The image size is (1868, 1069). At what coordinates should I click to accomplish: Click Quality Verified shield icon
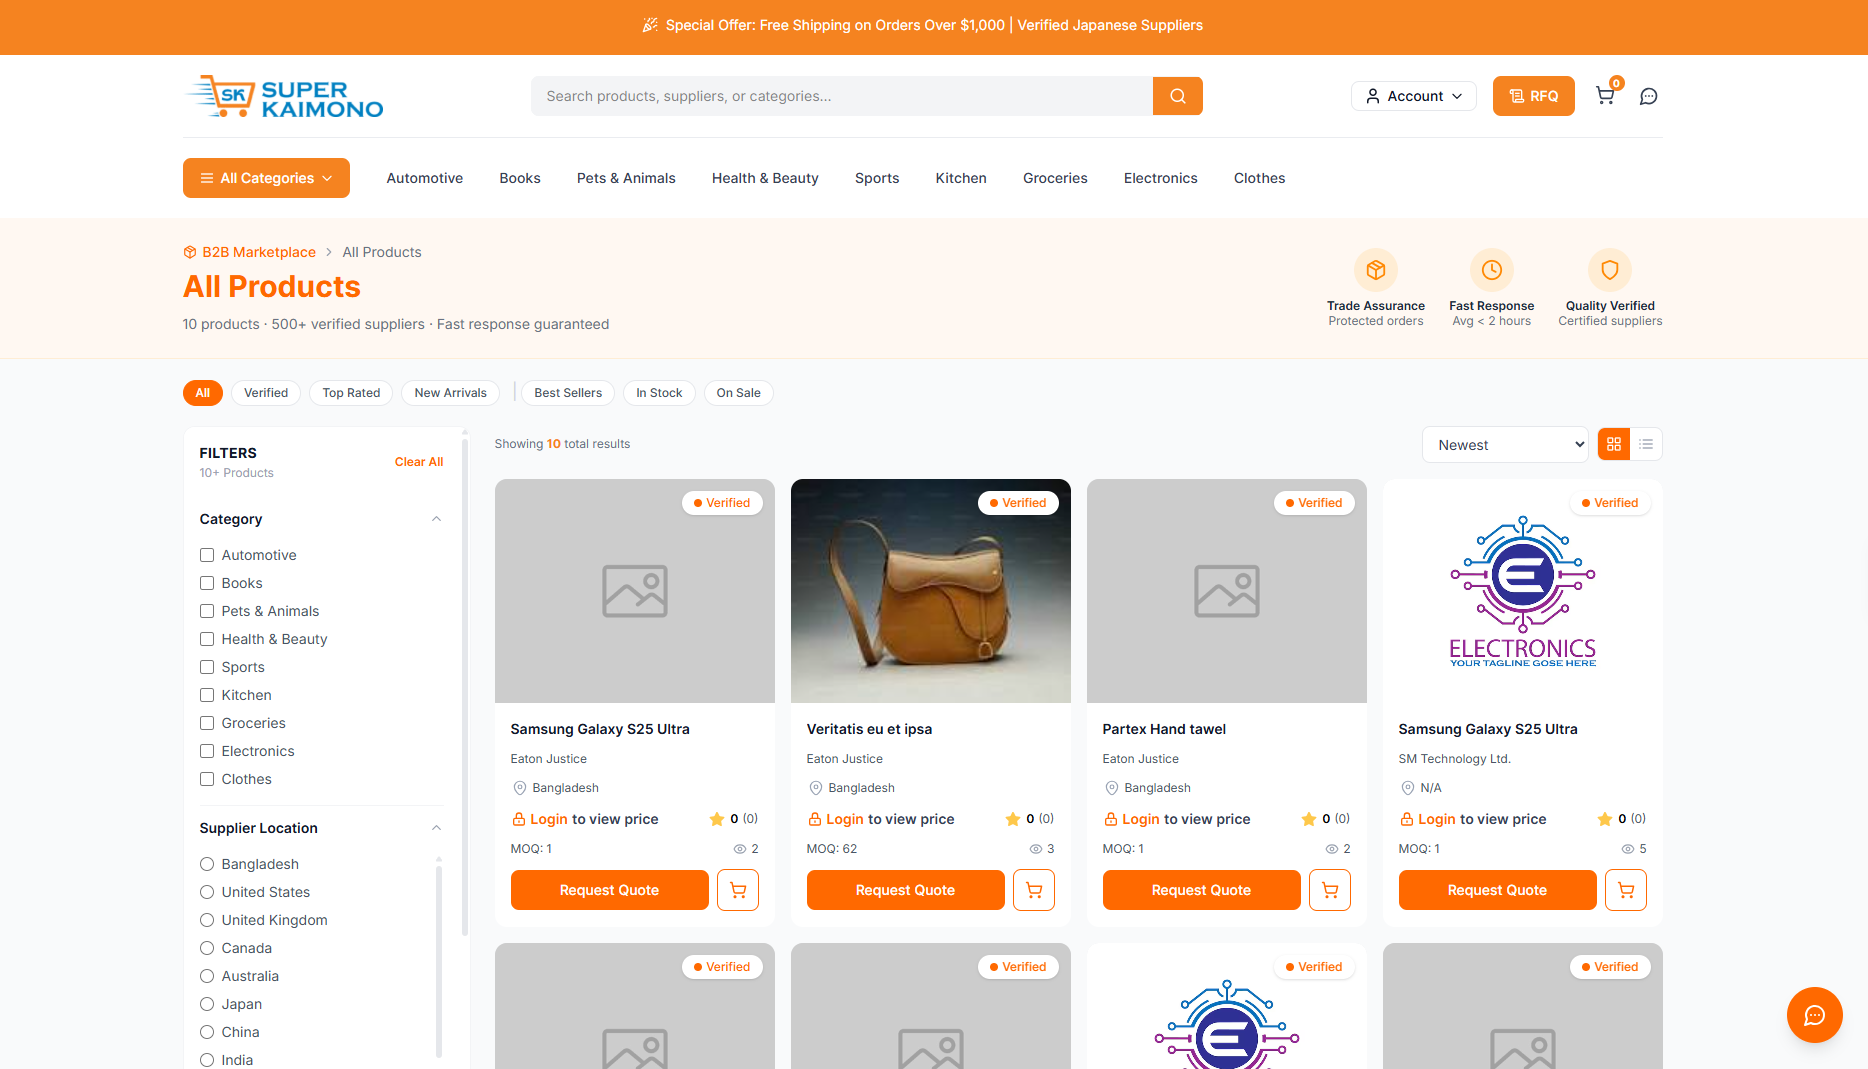click(x=1610, y=270)
